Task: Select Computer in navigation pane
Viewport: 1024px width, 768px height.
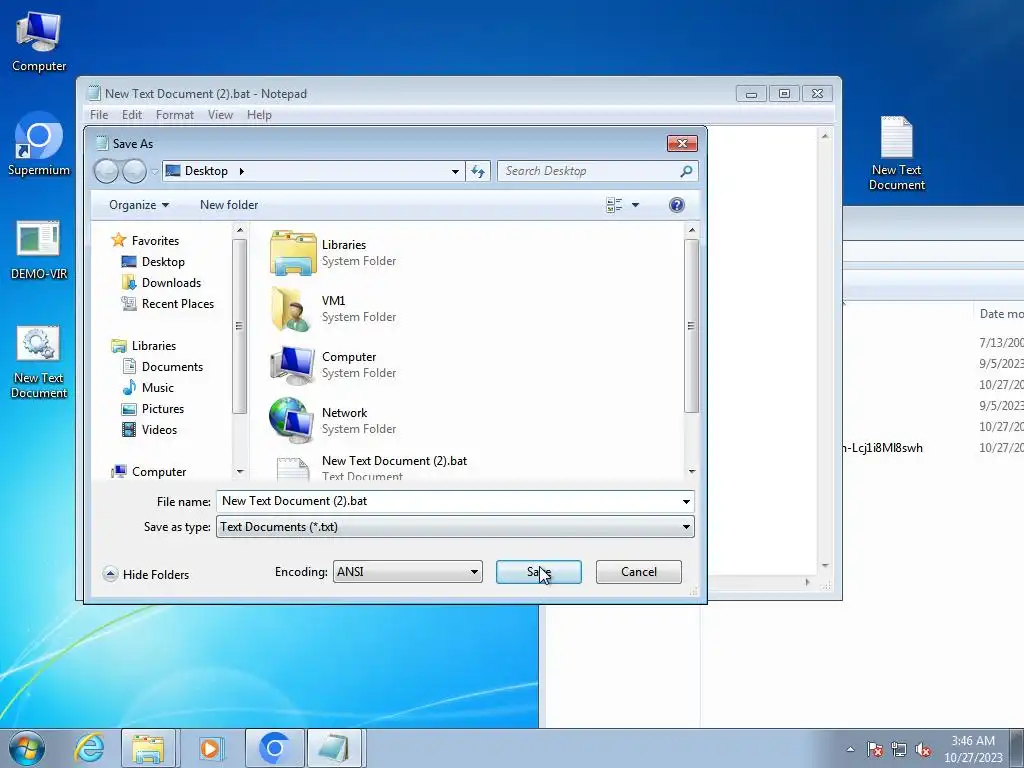Action: [149, 472]
